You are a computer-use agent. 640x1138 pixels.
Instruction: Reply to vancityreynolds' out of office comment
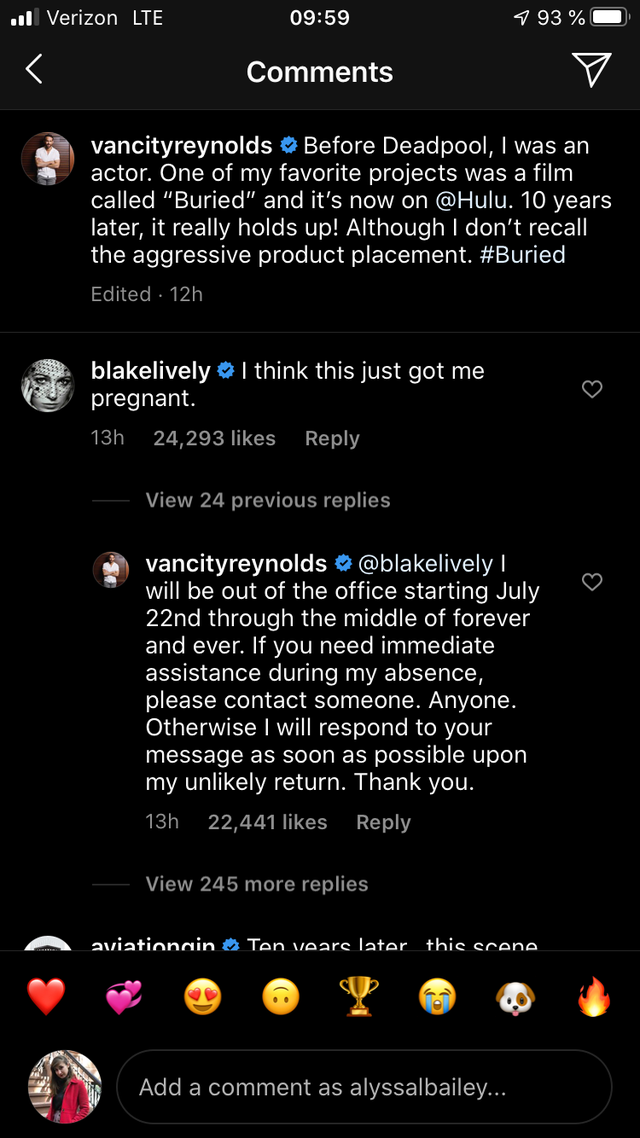pyautogui.click(x=384, y=822)
